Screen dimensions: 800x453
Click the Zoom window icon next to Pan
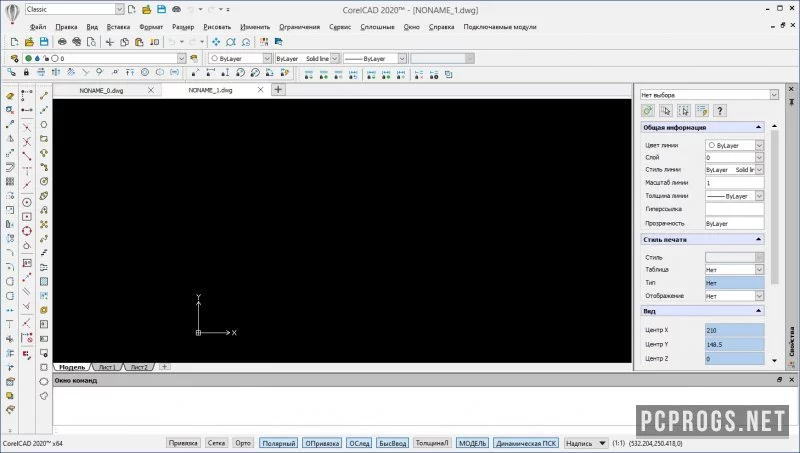pyautogui.click(x=231, y=42)
